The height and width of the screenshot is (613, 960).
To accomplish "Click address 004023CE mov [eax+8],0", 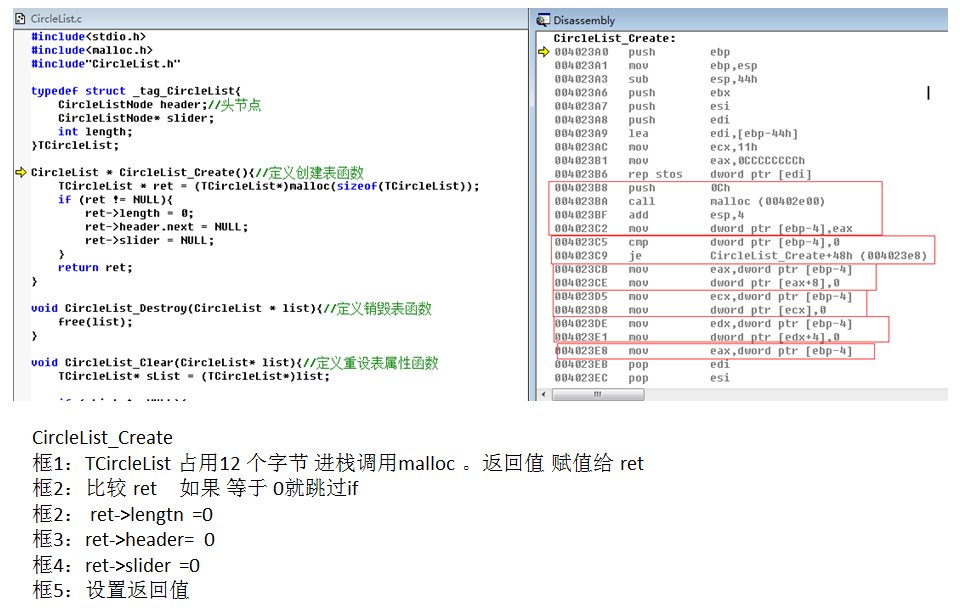I will click(x=697, y=283).
